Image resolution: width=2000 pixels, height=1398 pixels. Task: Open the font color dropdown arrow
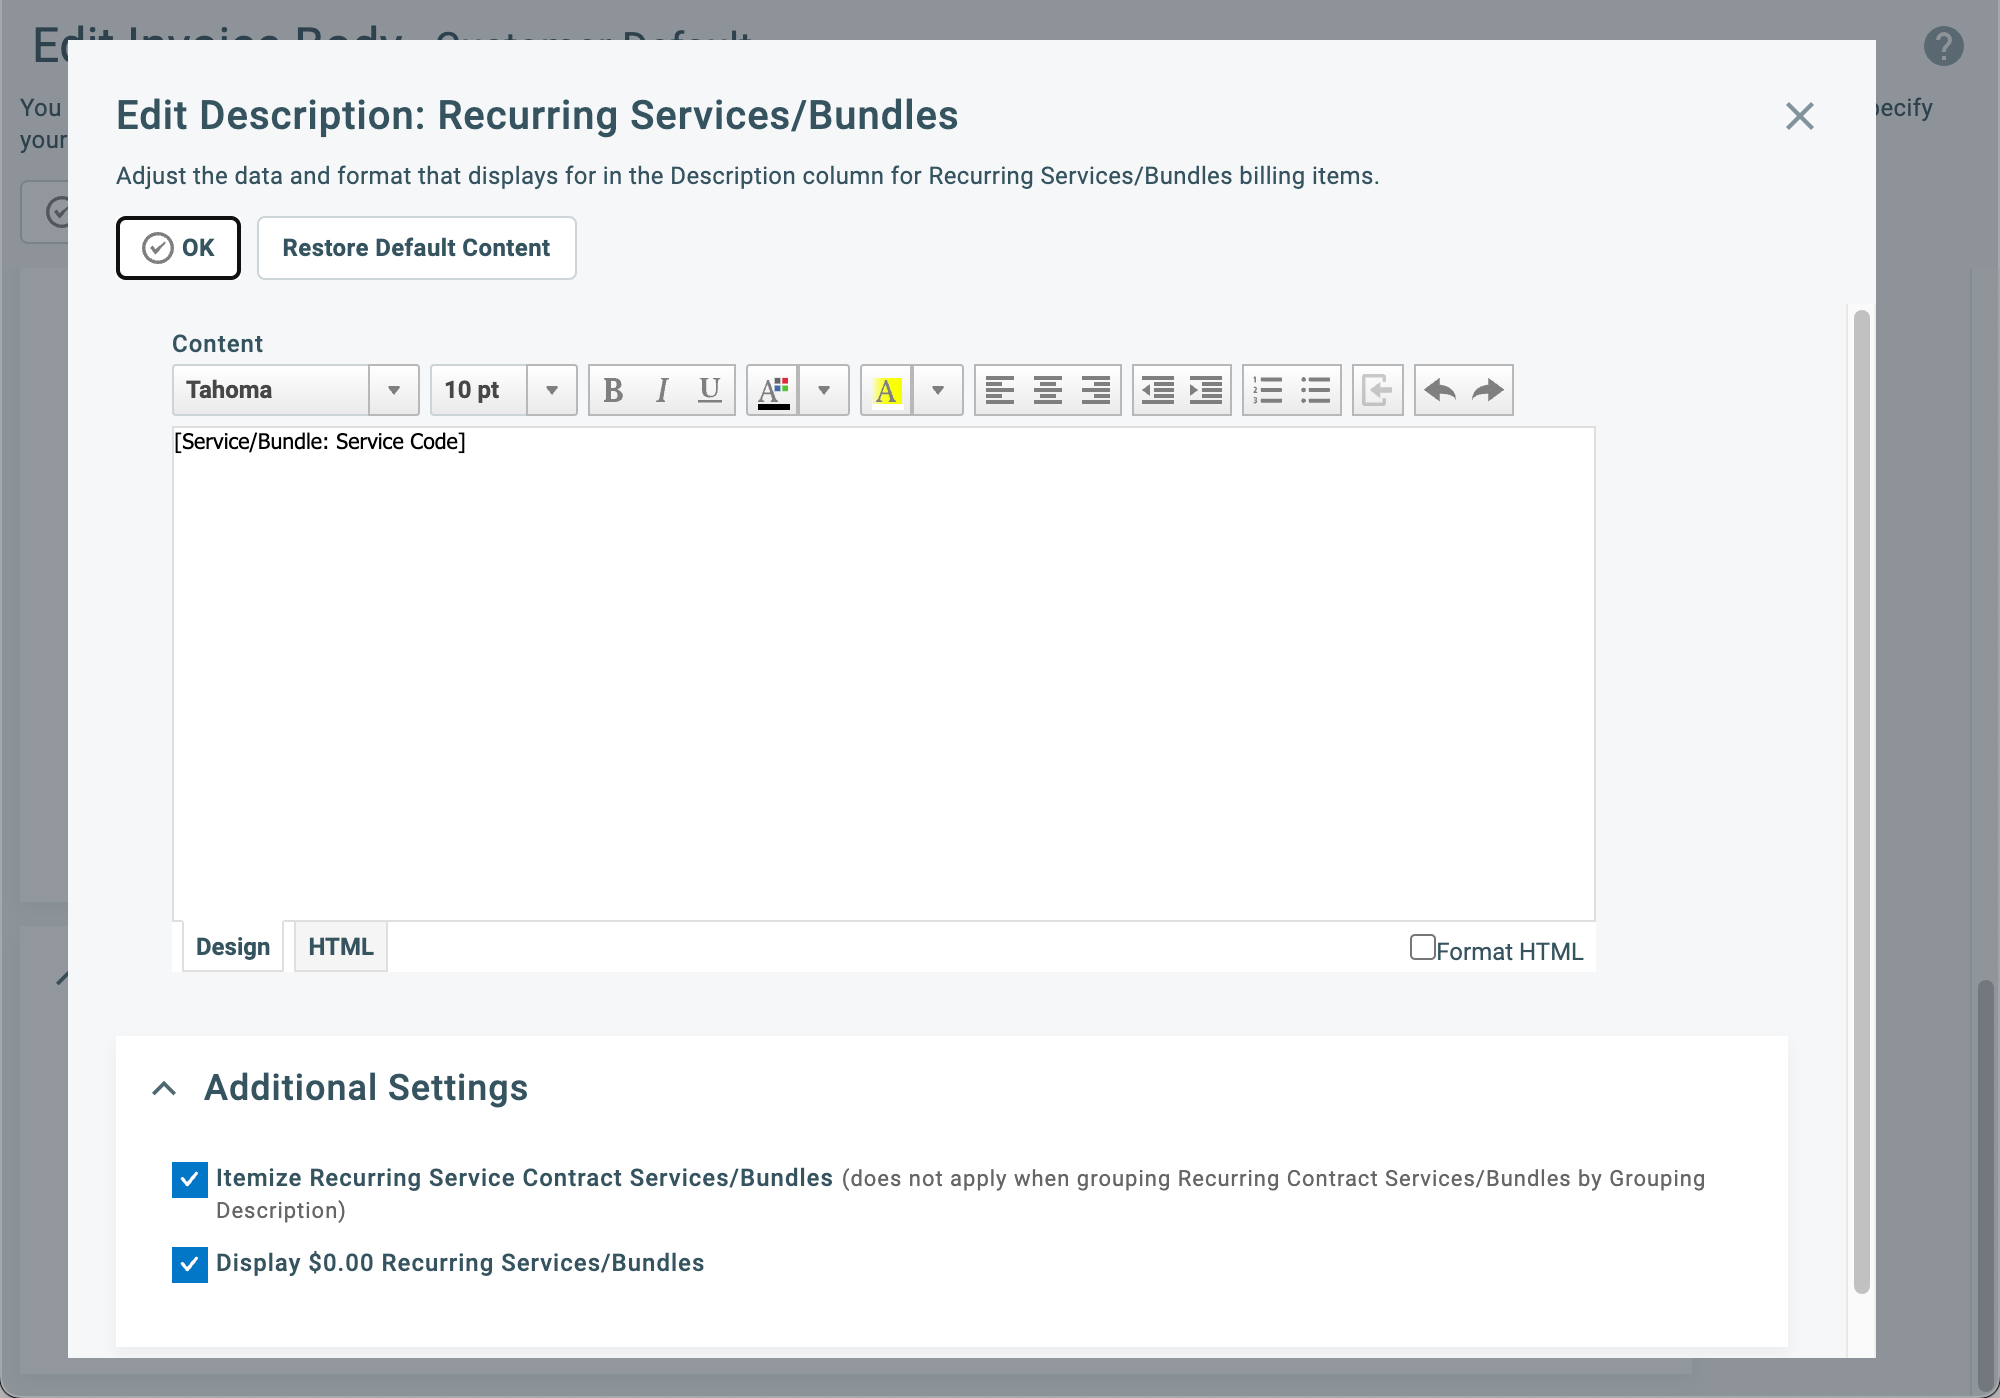point(824,390)
